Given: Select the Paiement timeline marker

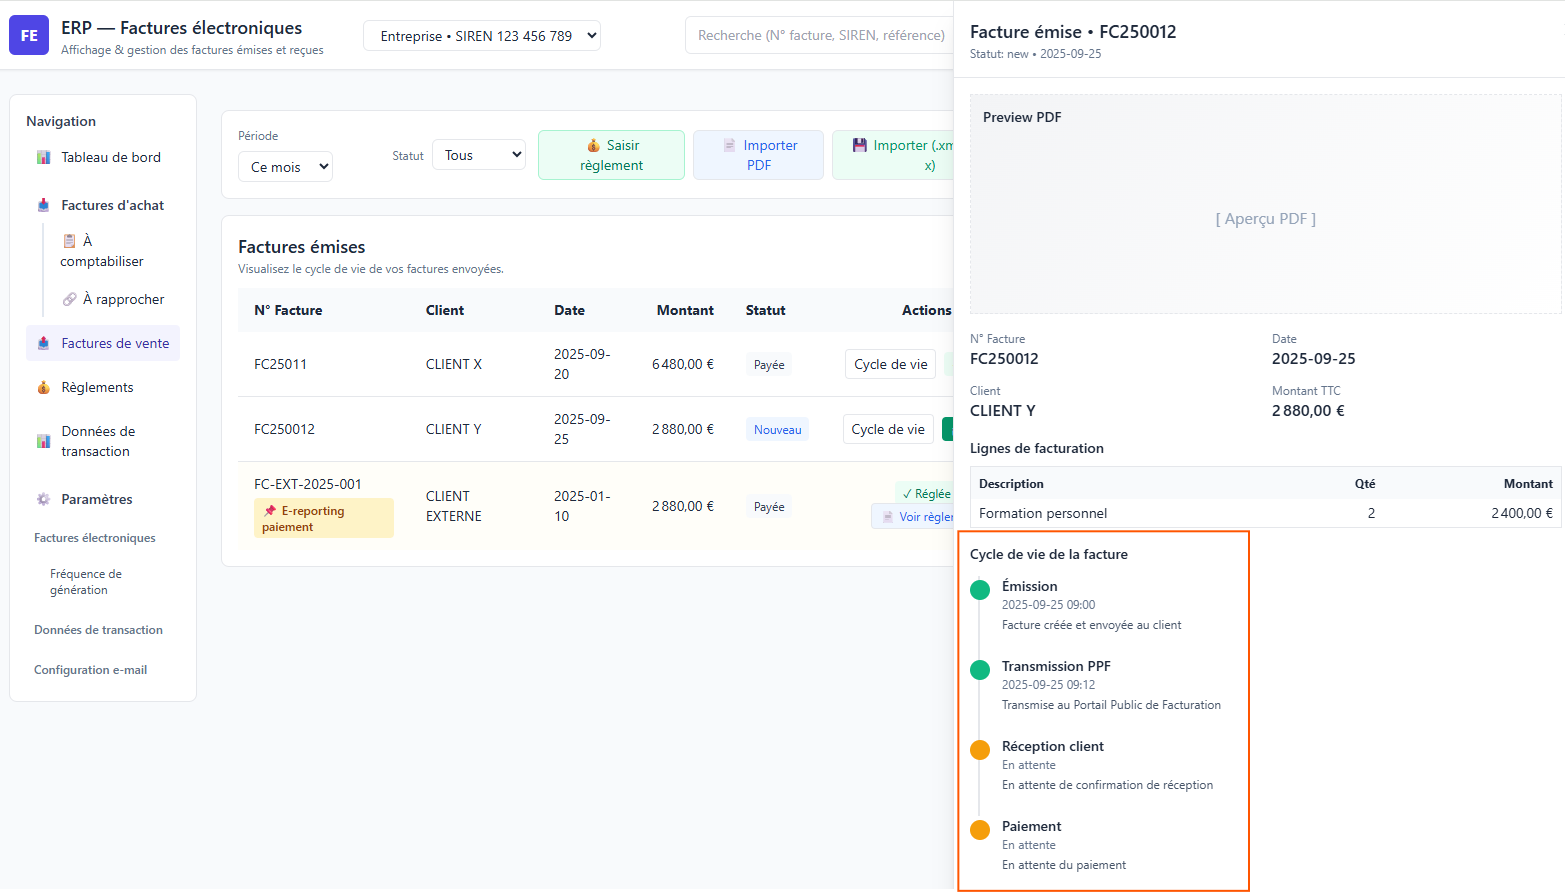Looking at the screenshot, I should pyautogui.click(x=980, y=830).
